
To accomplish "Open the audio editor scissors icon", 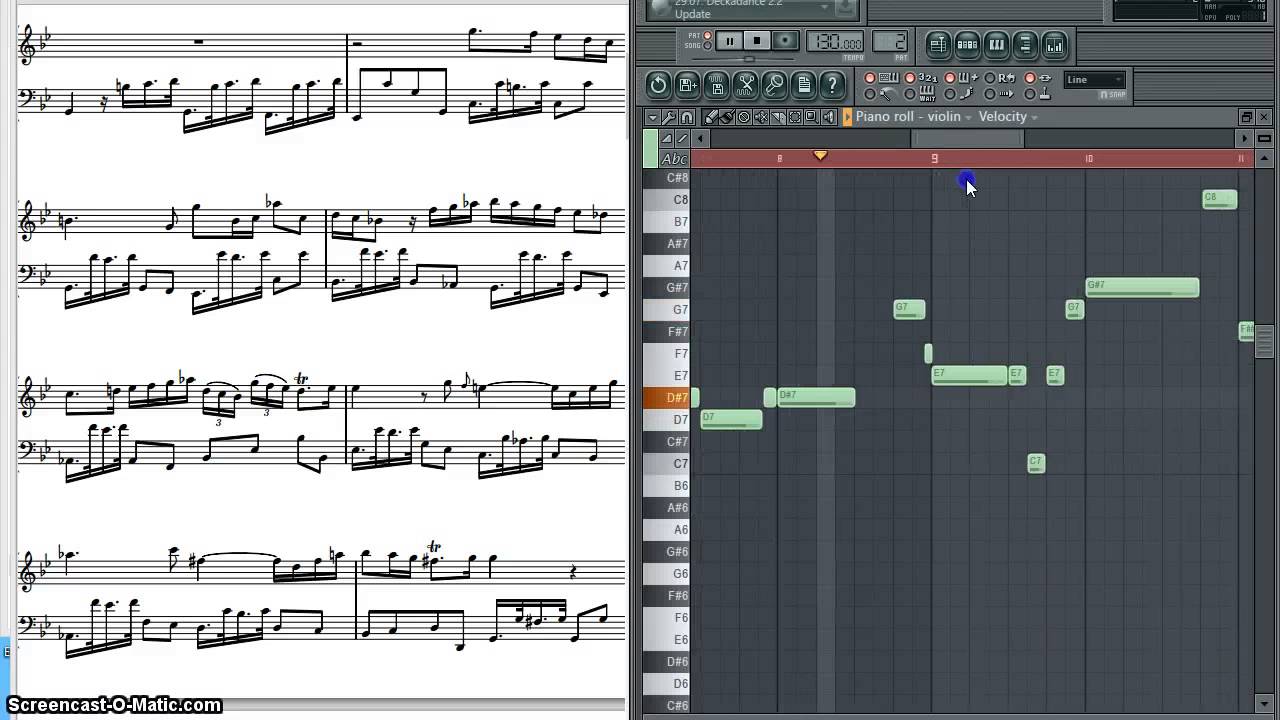I will pos(746,85).
